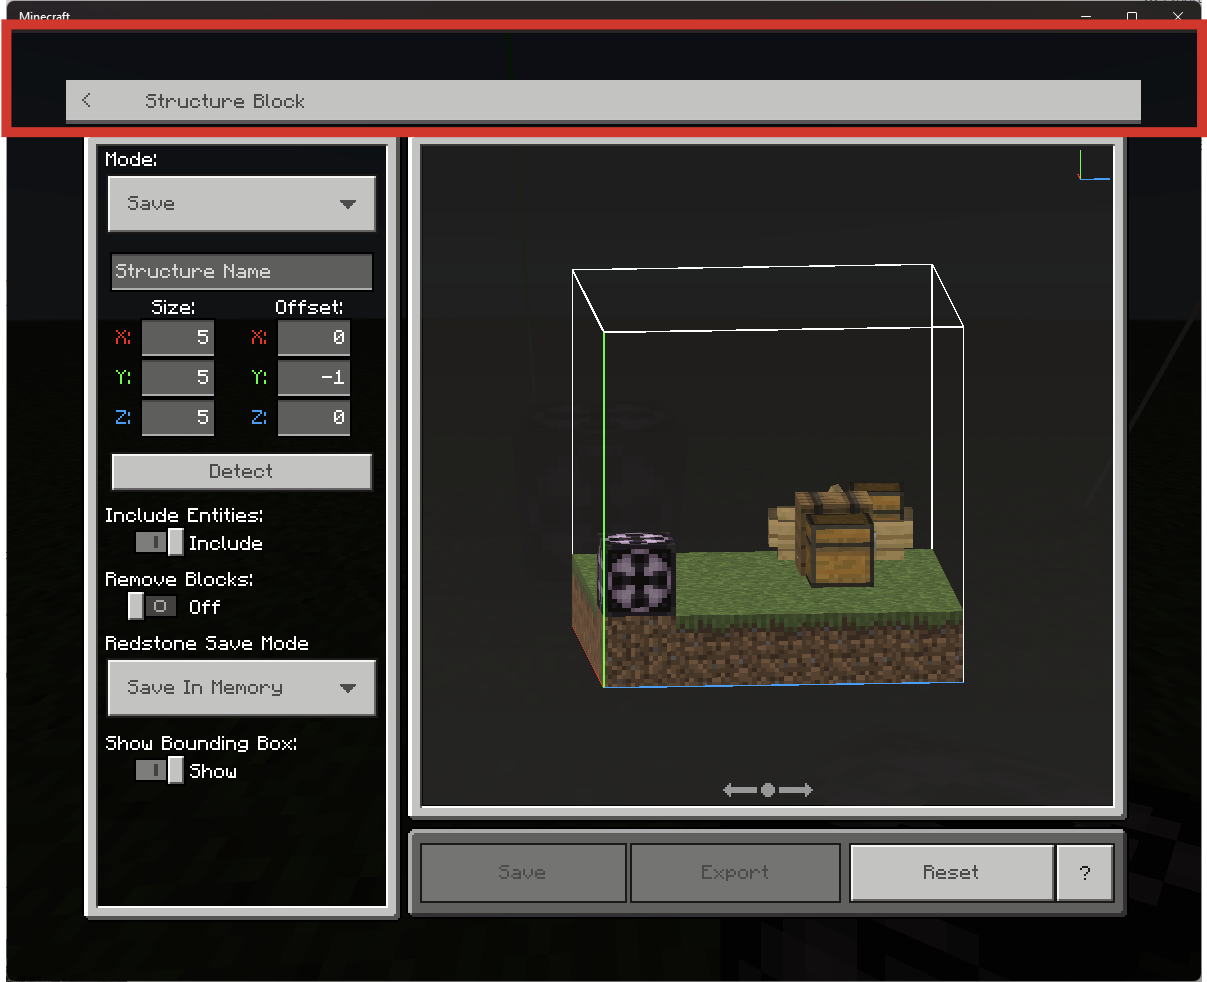
Task: Click the XYZ axis indicator in preview corner
Action: (1093, 165)
